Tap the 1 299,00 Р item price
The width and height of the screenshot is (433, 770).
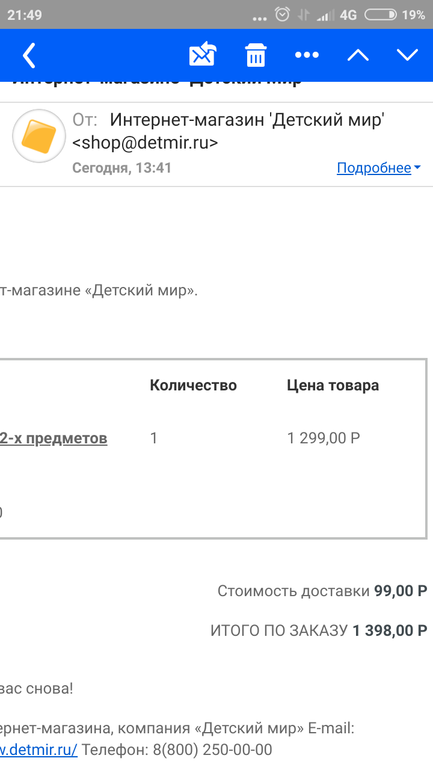pyautogui.click(x=324, y=438)
